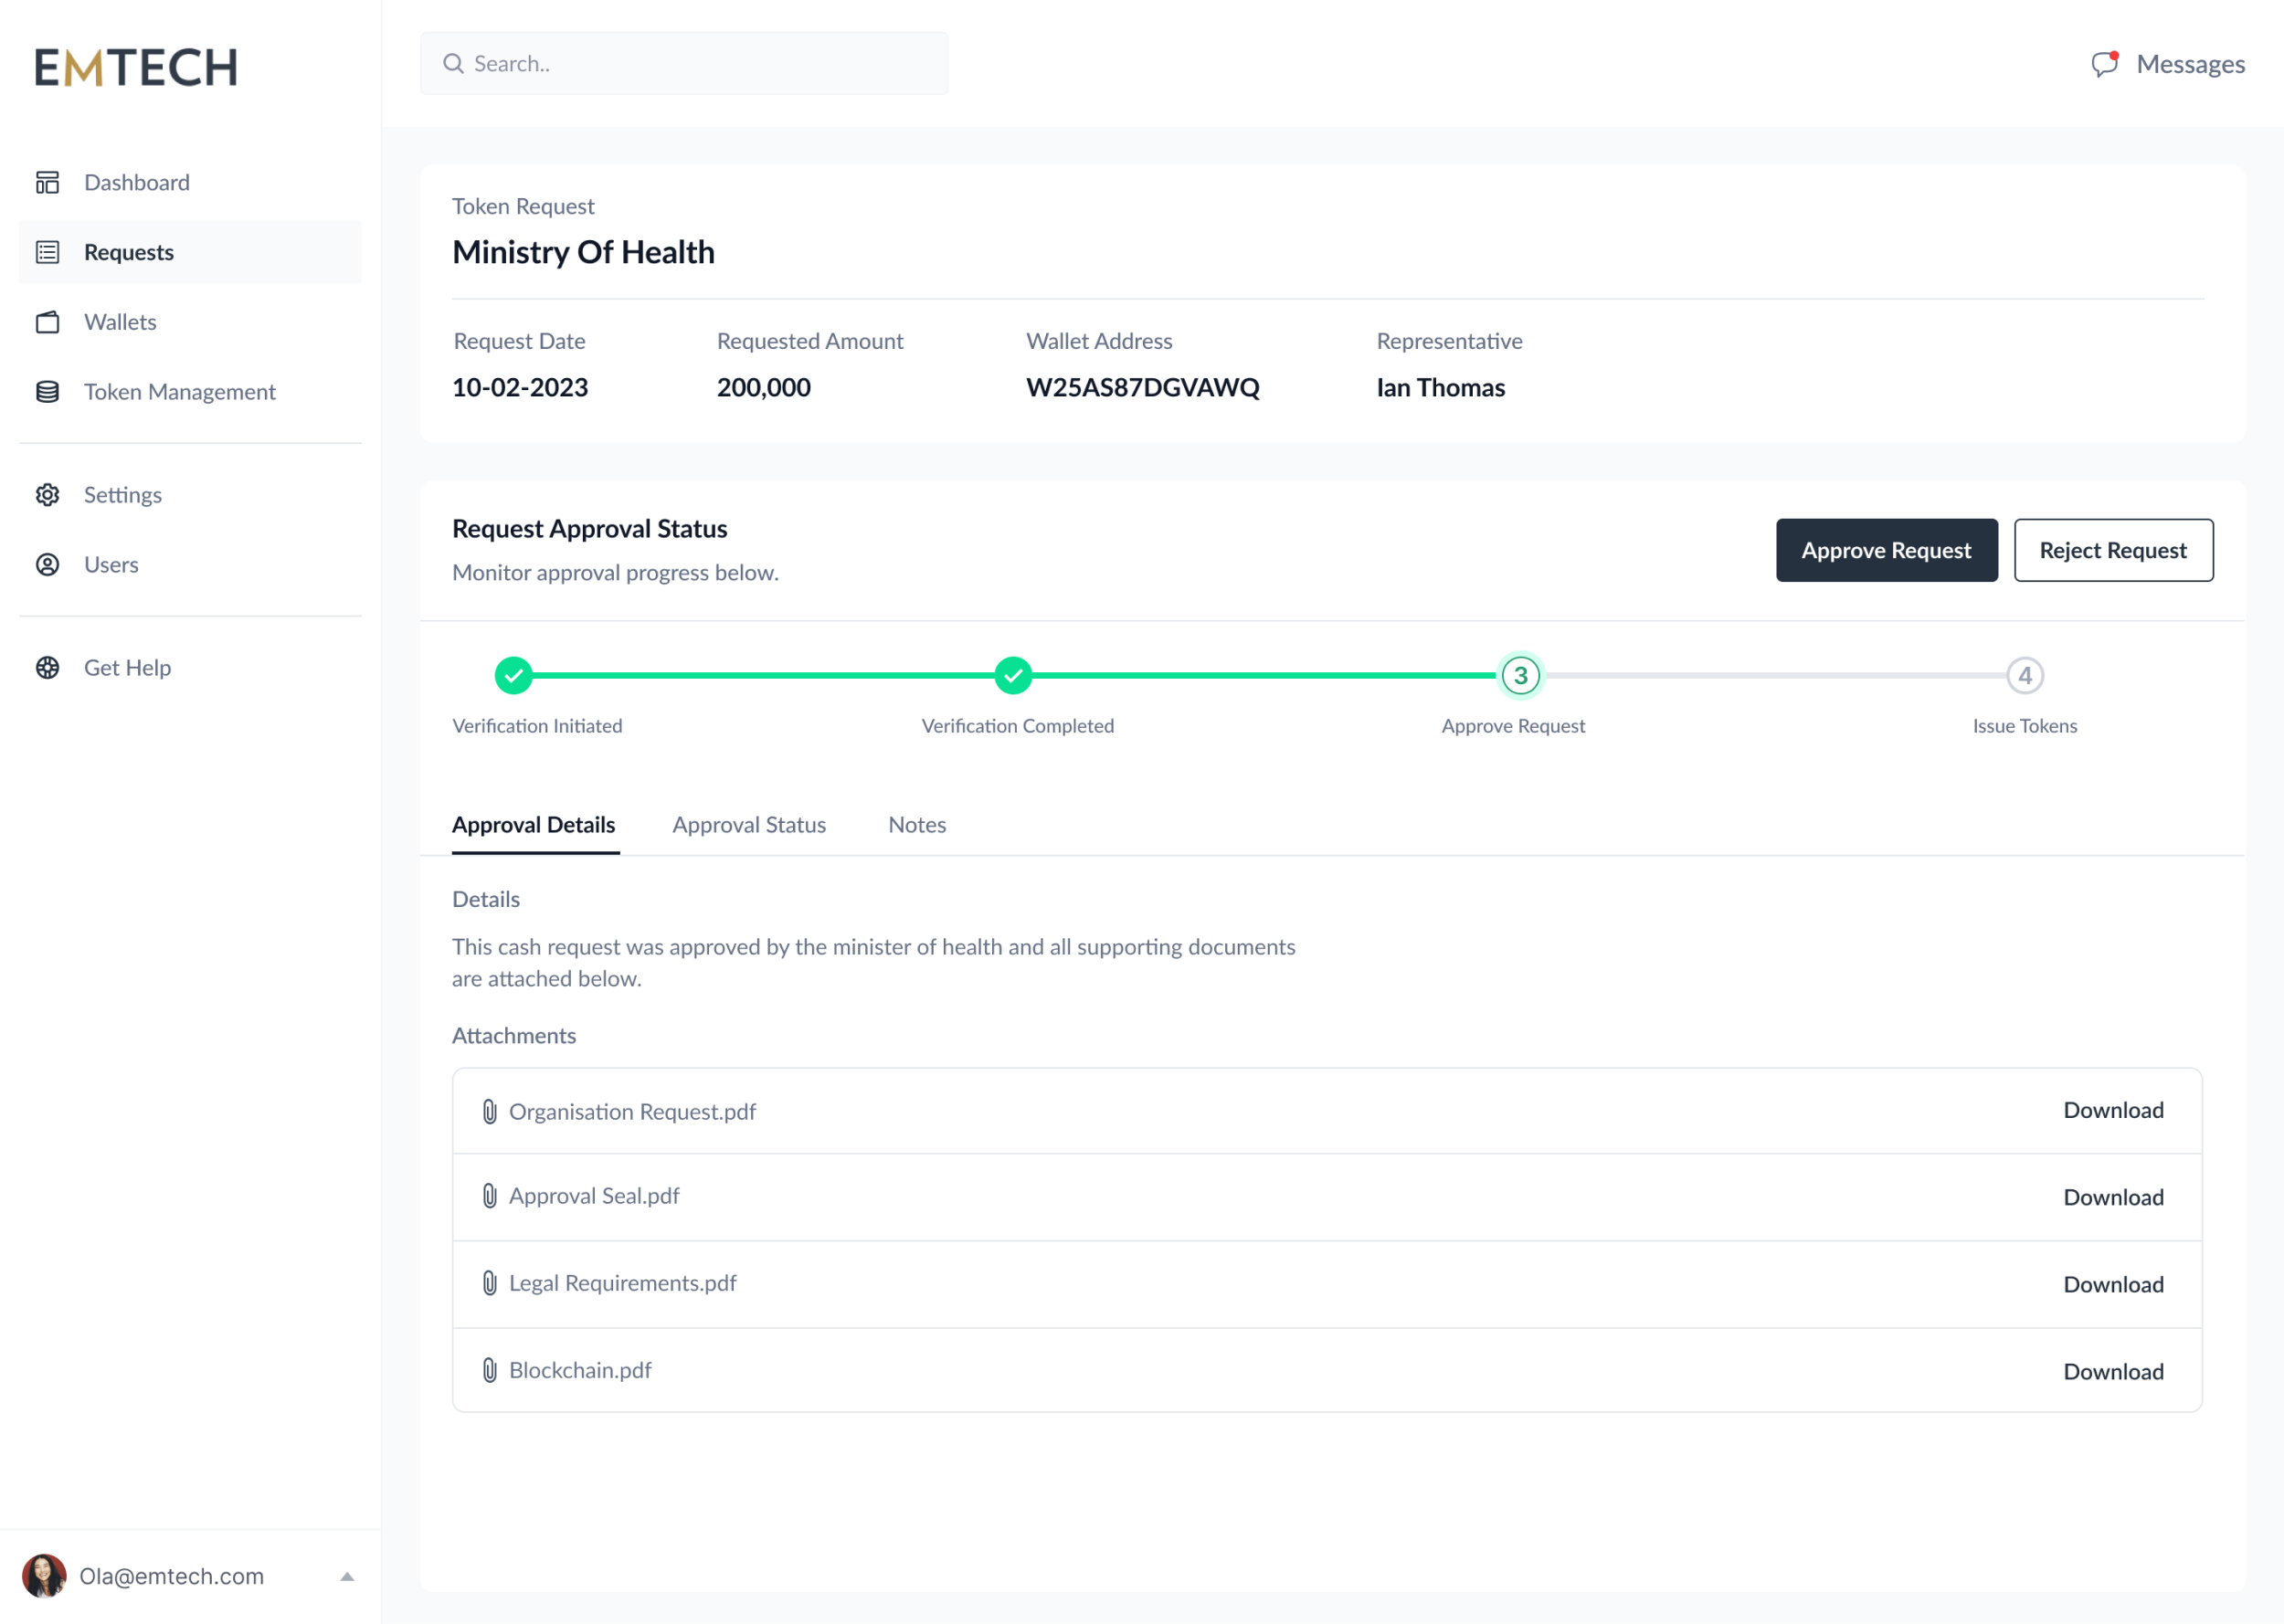Click requested amount 200,000

[x=764, y=388]
